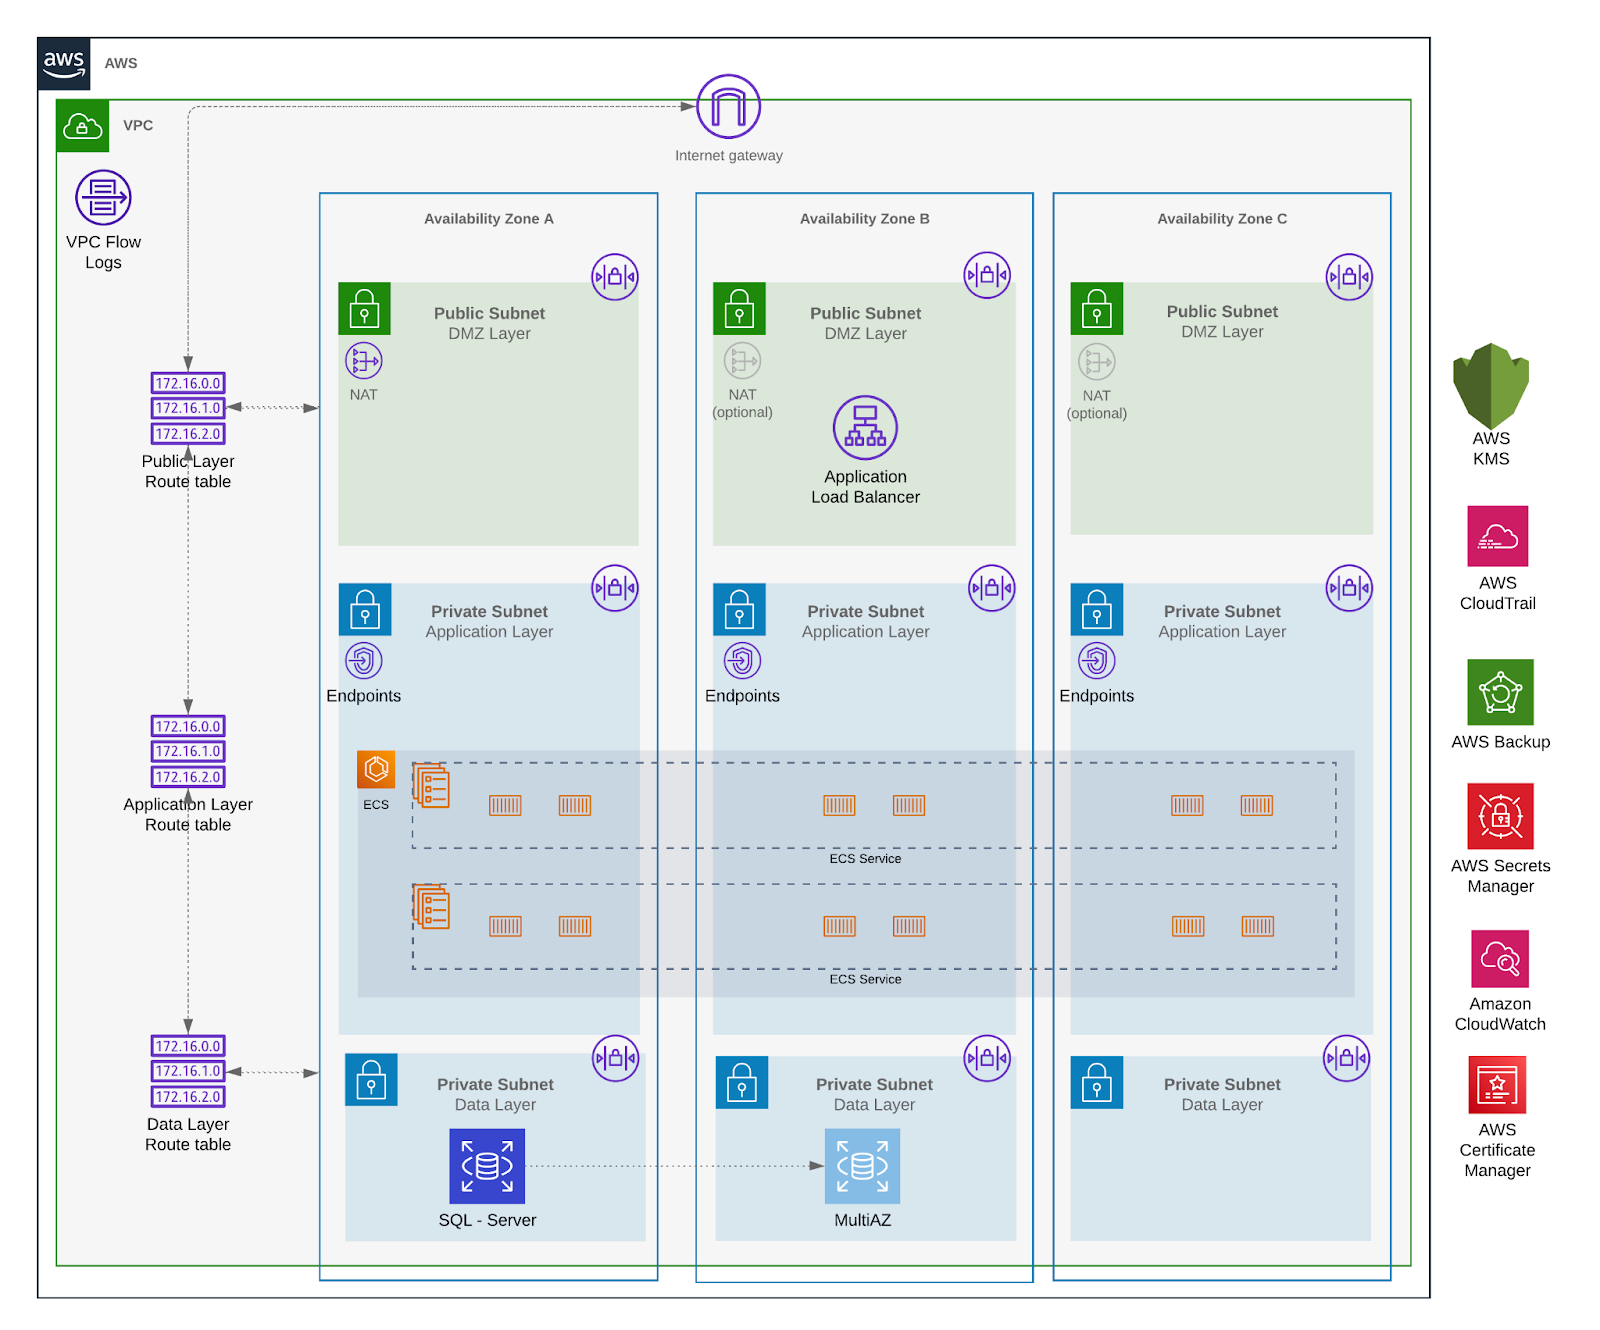This screenshot has height=1330, width=1600.
Task: Click the Availability Zone B heading
Action: click(x=865, y=218)
